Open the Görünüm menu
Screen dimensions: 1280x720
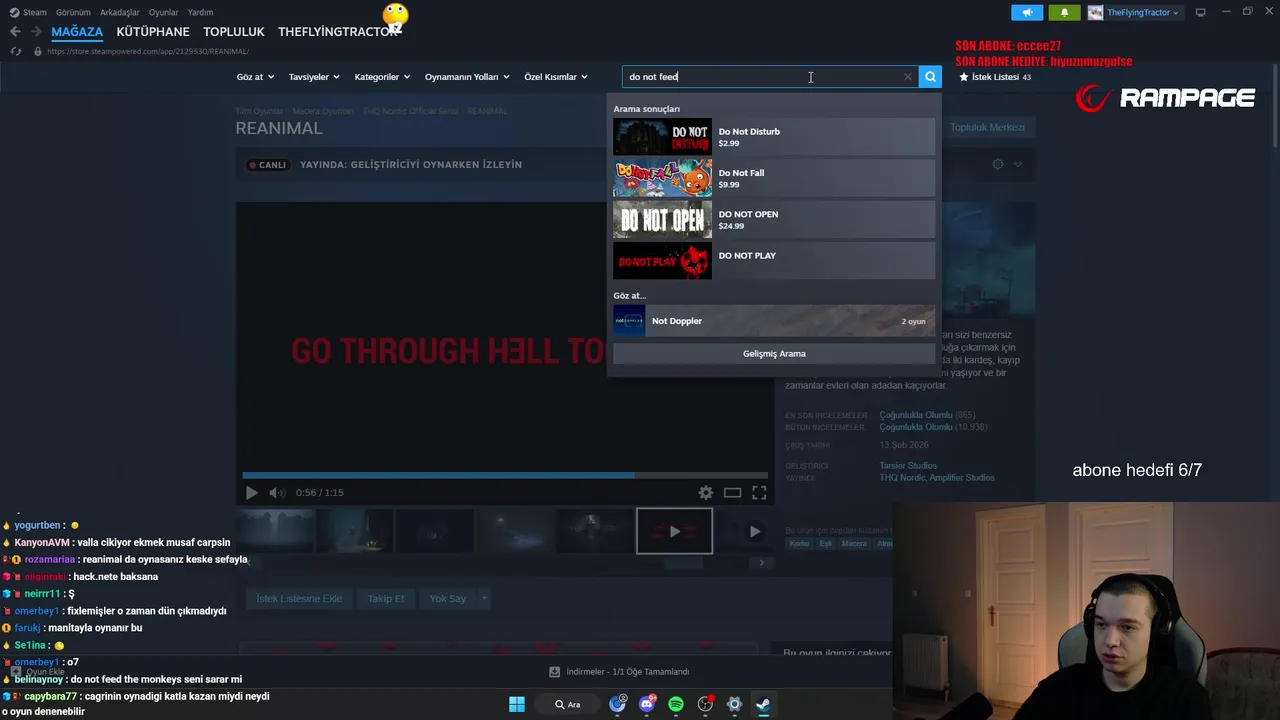(73, 12)
